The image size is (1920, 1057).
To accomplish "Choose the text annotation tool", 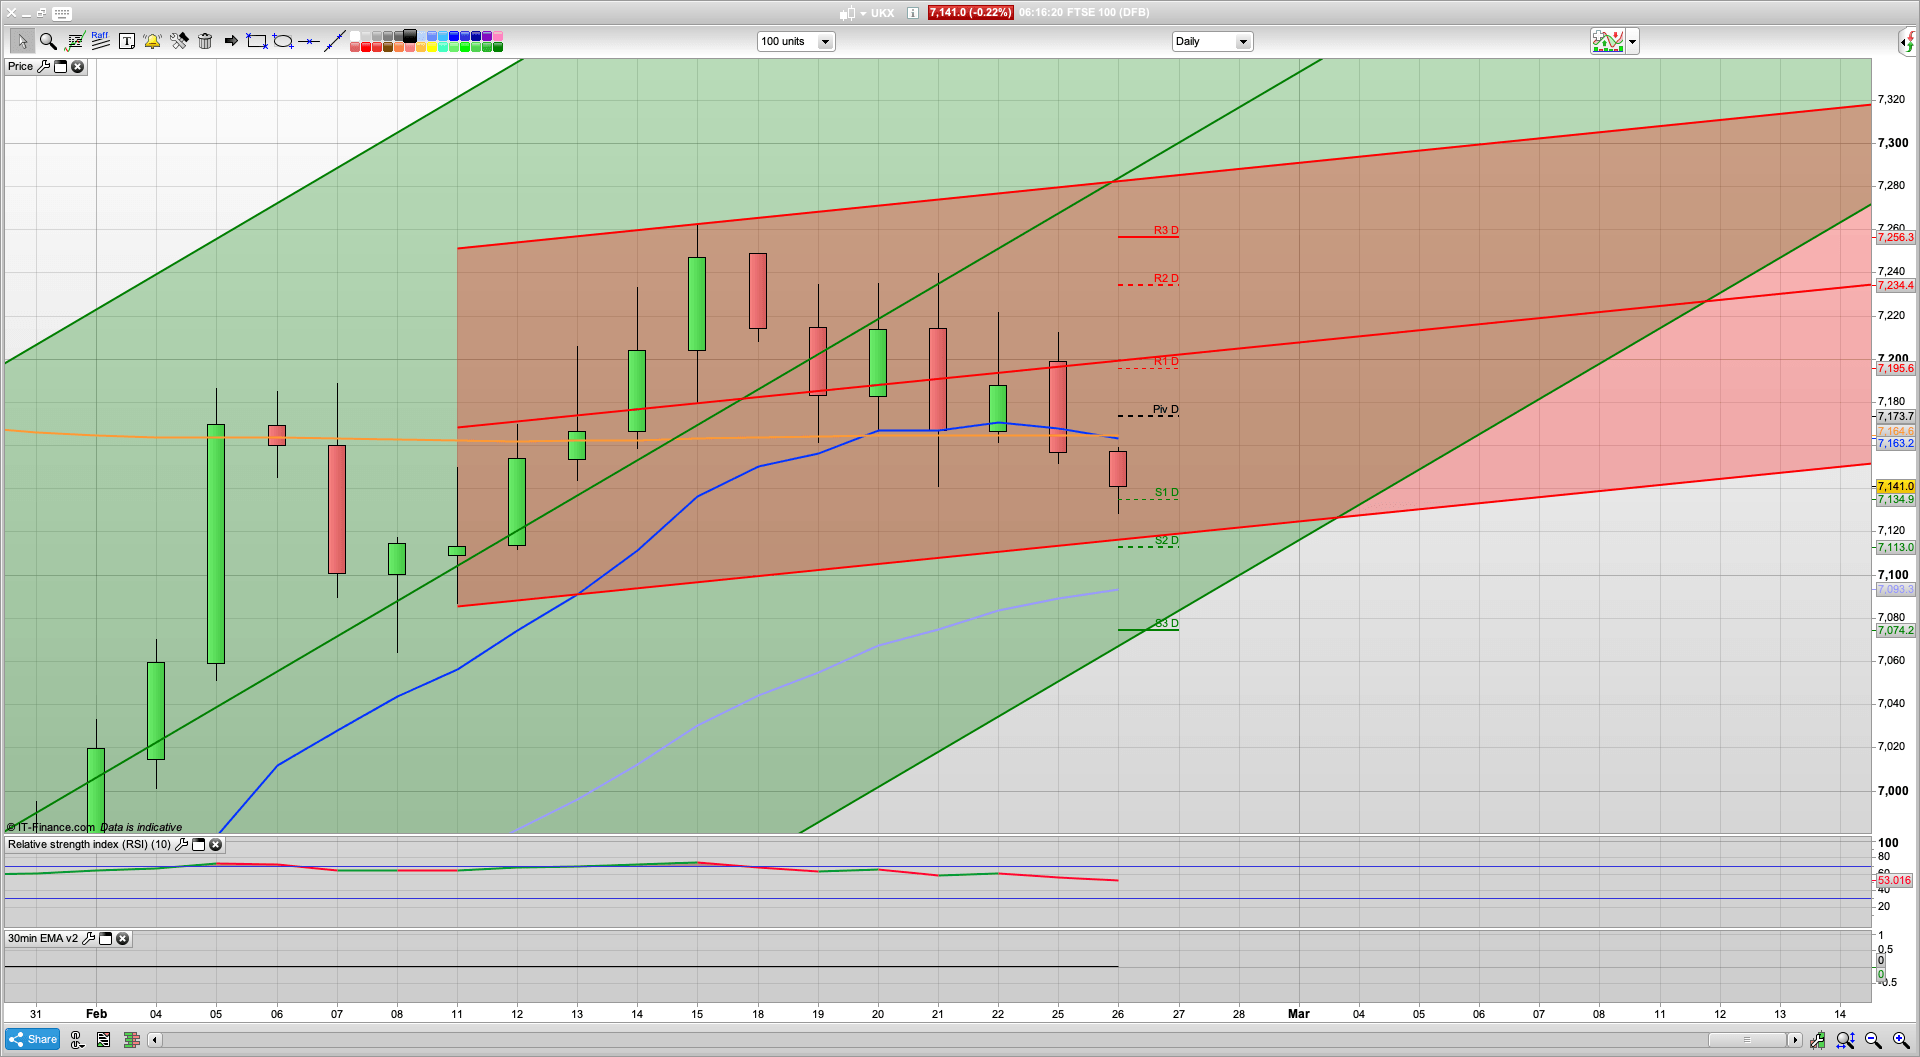I will pos(127,41).
